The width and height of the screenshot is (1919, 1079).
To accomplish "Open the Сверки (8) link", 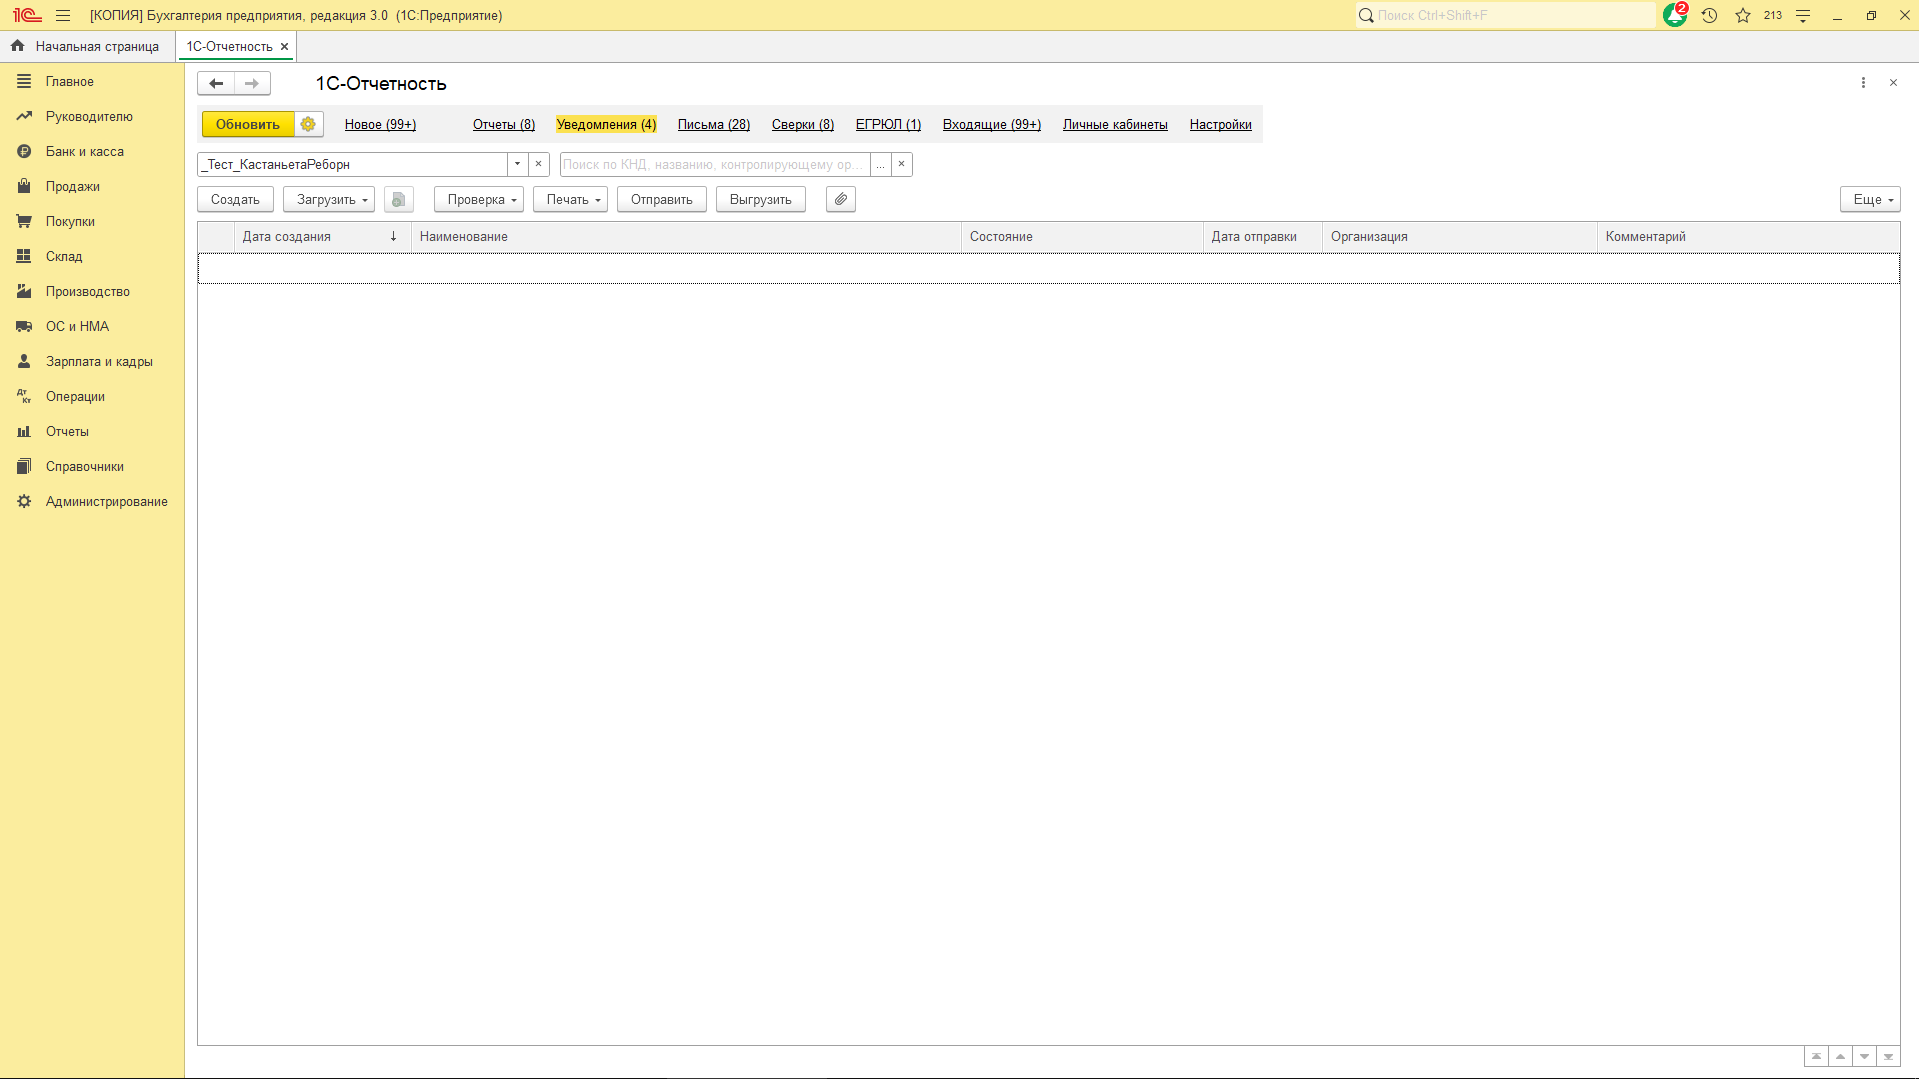I will click(x=803, y=124).
